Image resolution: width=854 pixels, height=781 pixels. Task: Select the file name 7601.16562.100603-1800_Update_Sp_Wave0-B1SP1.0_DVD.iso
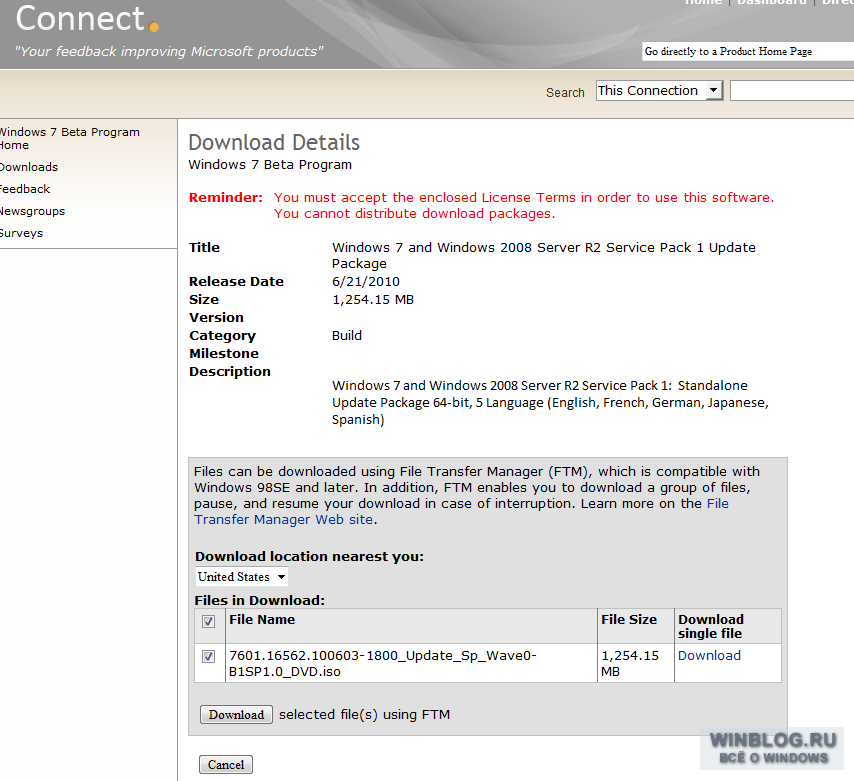coord(383,663)
